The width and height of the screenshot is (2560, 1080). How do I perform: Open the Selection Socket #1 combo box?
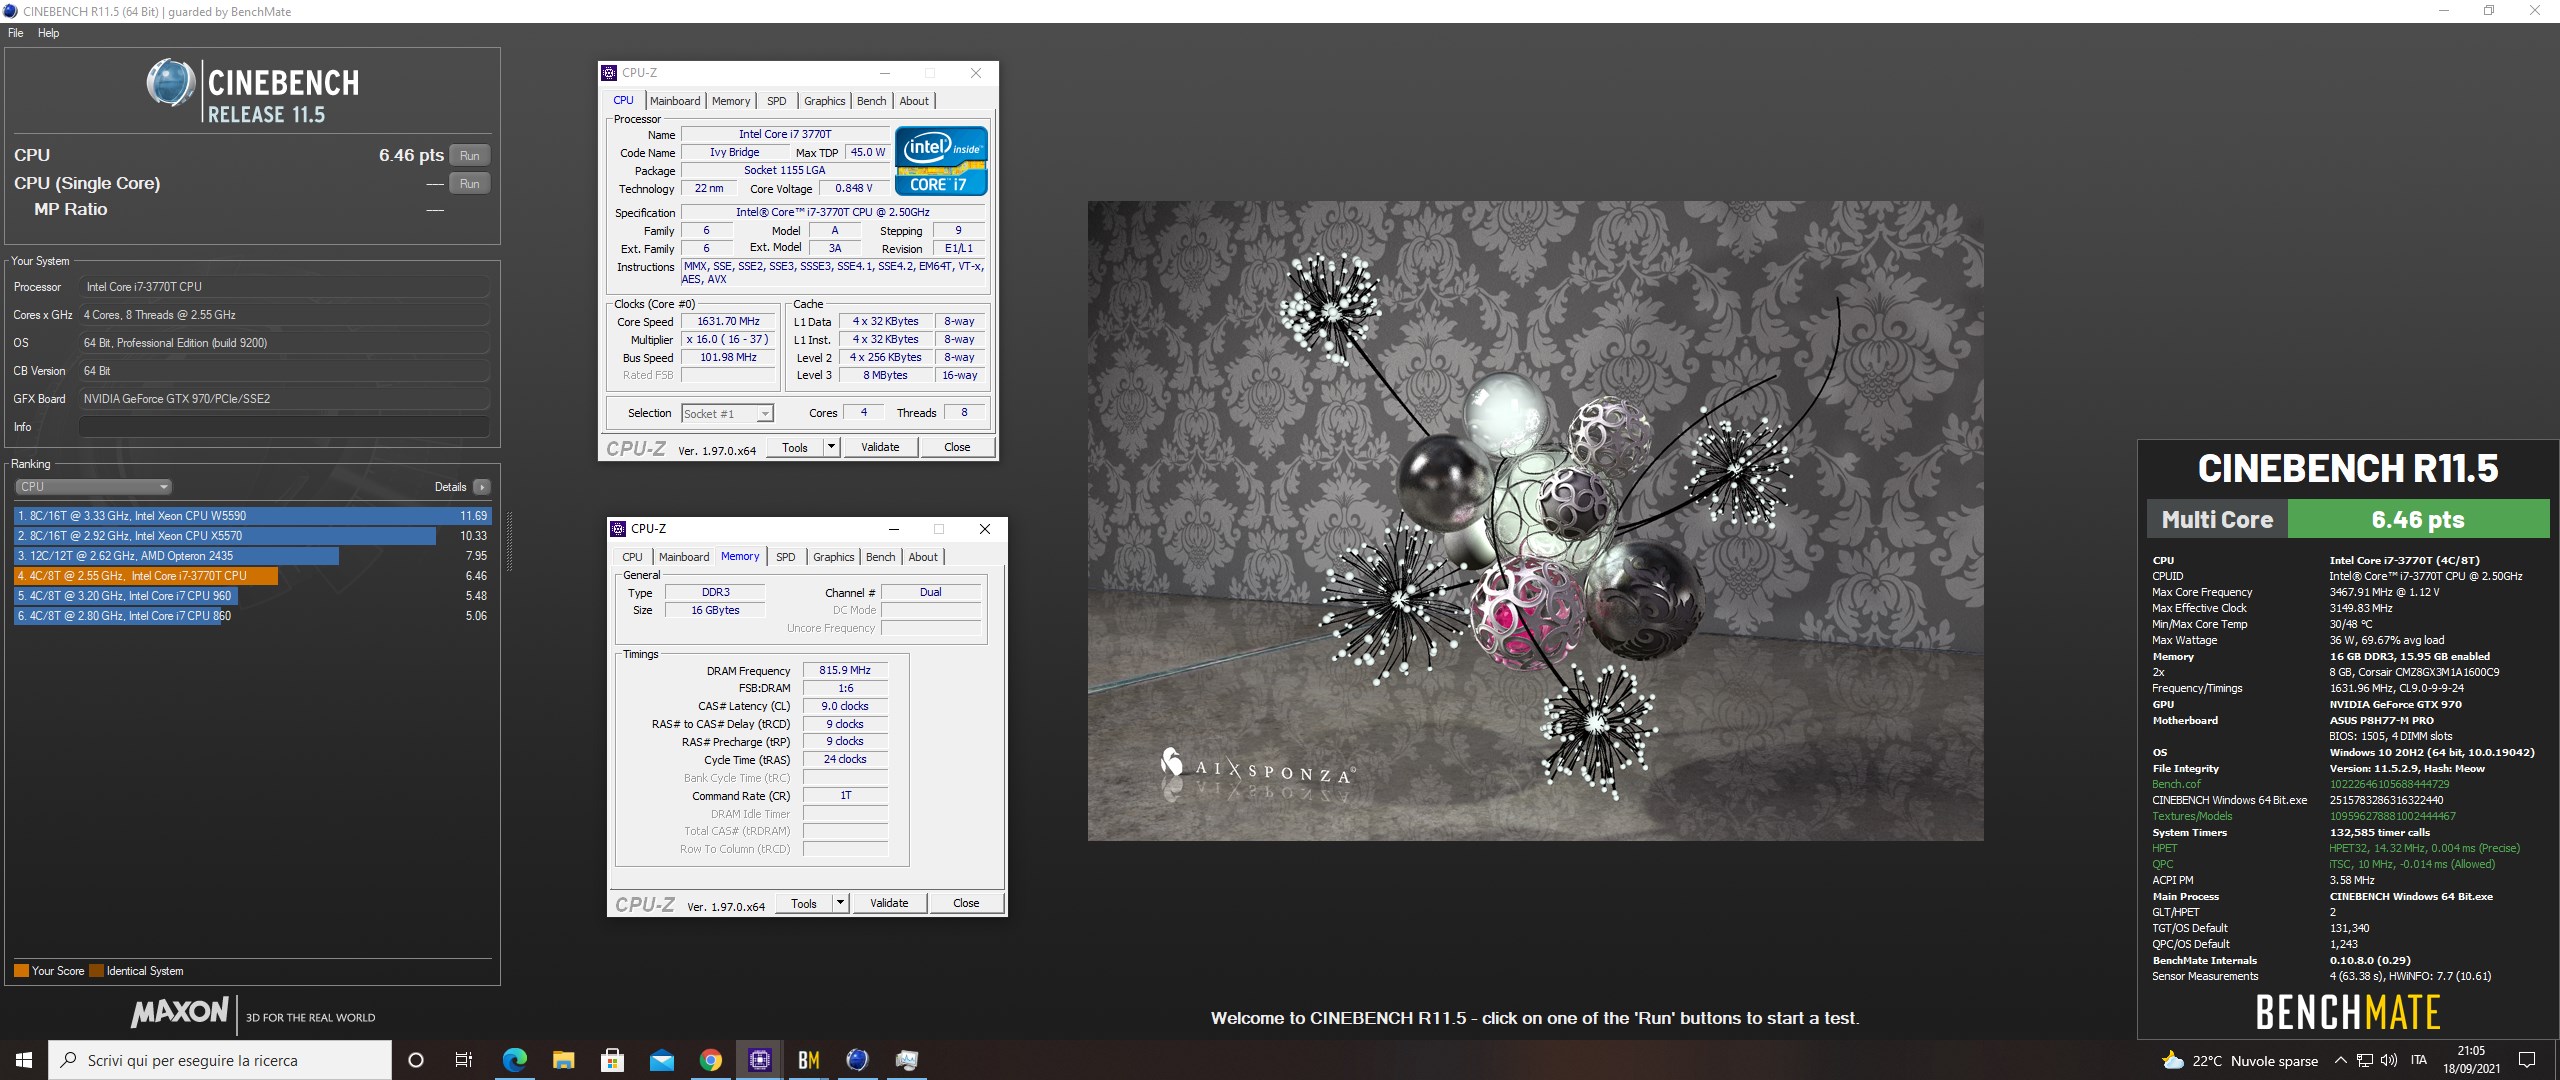(x=727, y=414)
